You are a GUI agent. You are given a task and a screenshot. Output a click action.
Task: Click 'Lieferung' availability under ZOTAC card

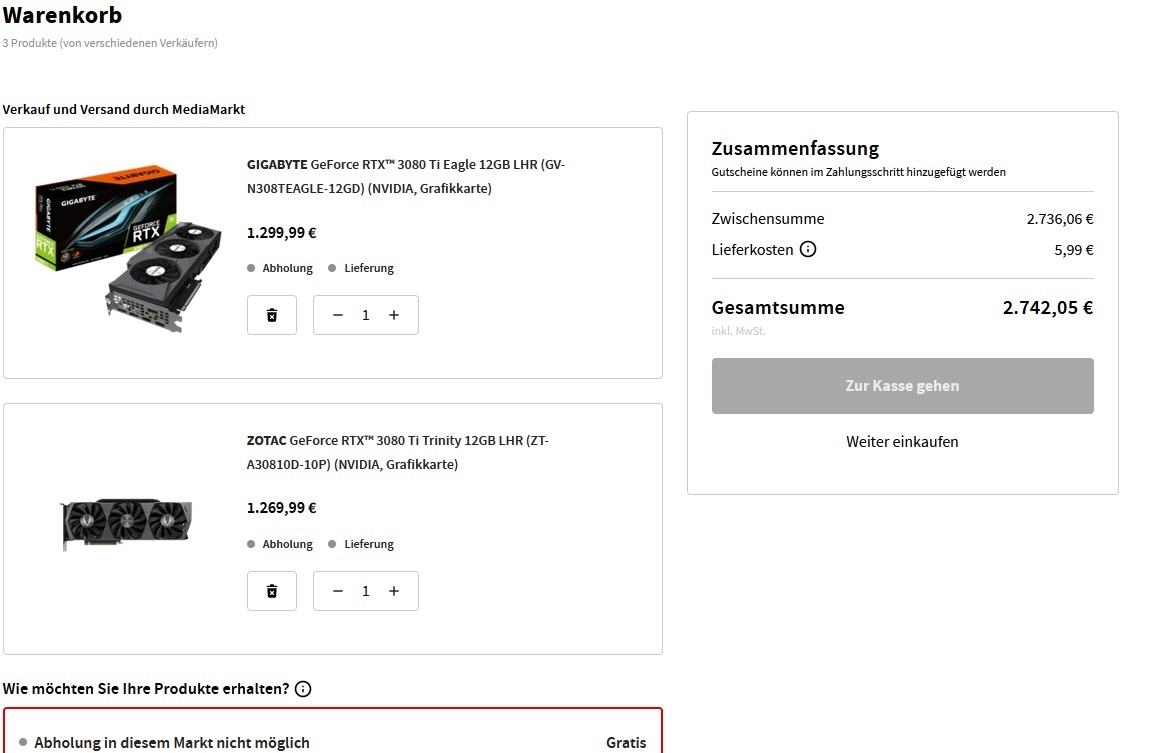[362, 544]
